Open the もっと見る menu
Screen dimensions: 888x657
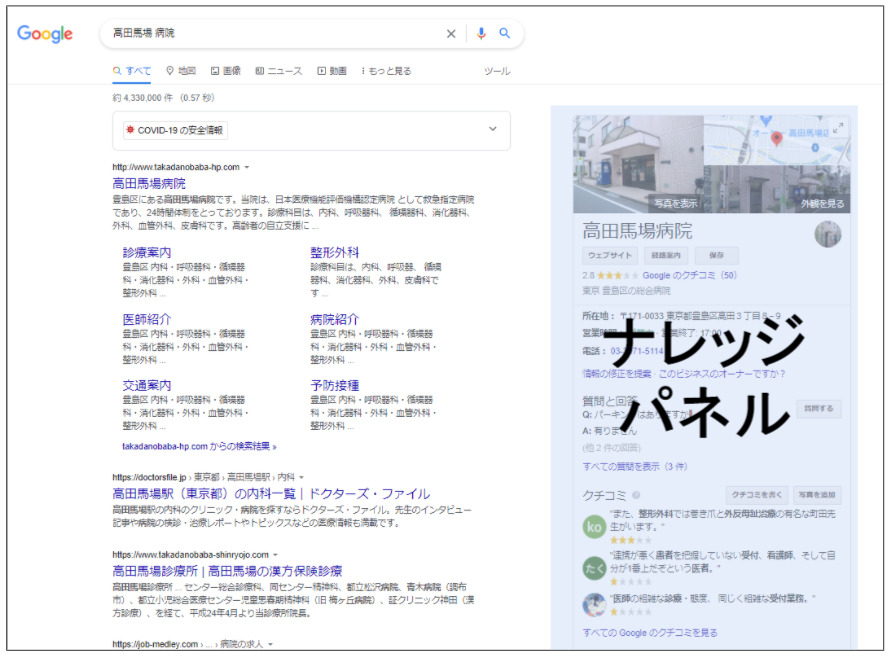(x=386, y=71)
